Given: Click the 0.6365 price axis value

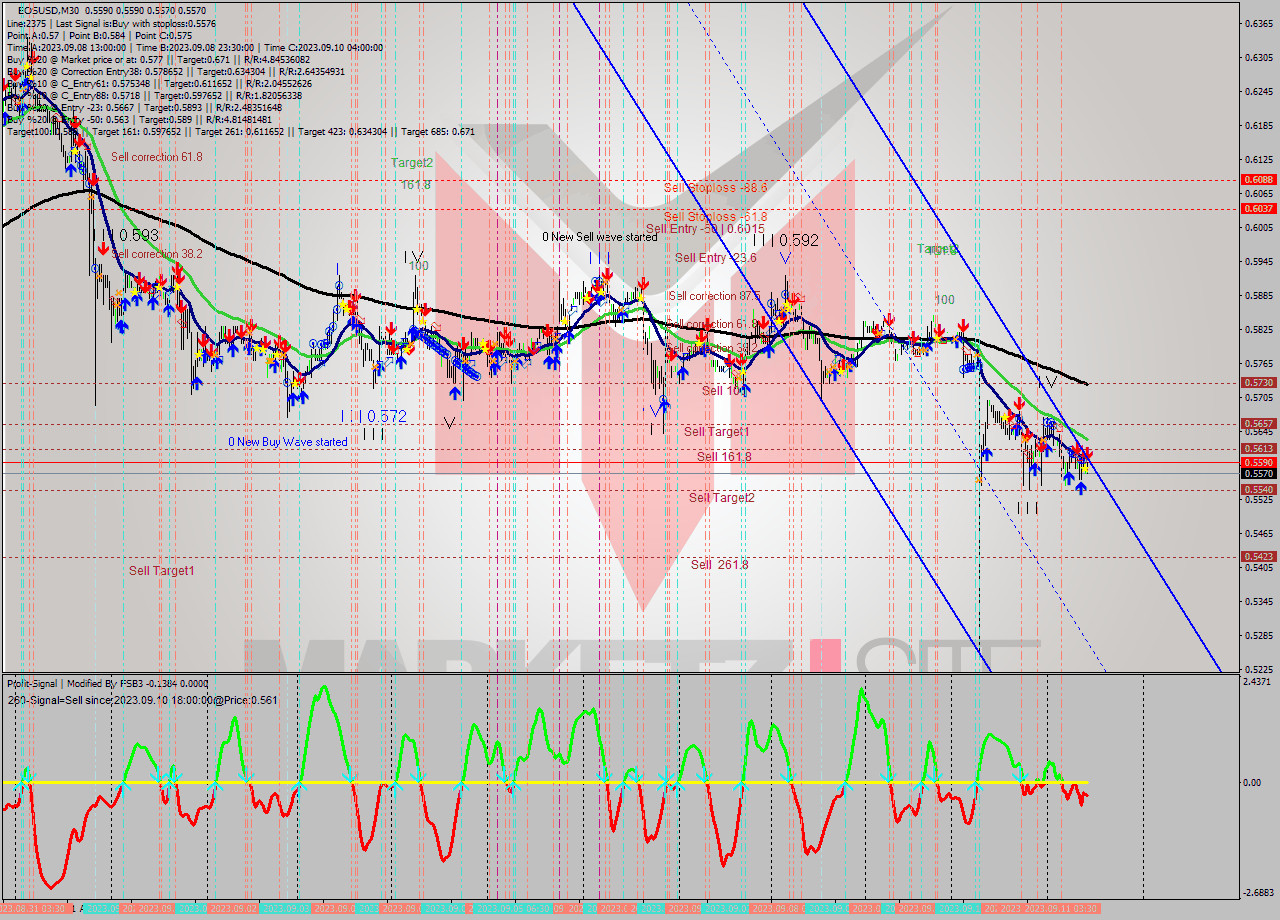Looking at the screenshot, I should 1258,23.
